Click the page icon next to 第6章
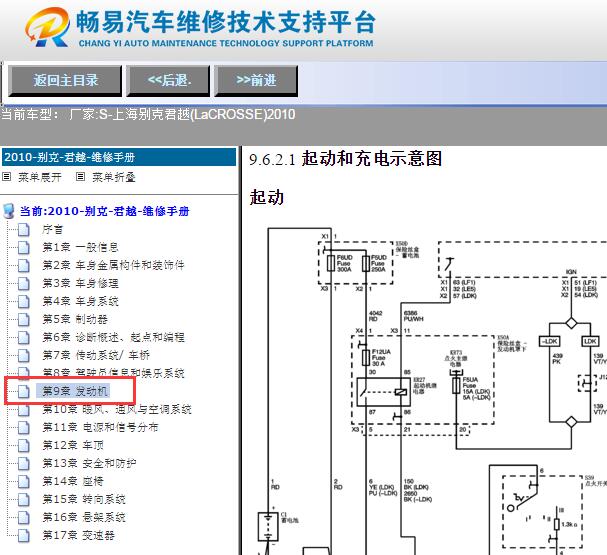The height and width of the screenshot is (555, 607). click(x=24, y=337)
